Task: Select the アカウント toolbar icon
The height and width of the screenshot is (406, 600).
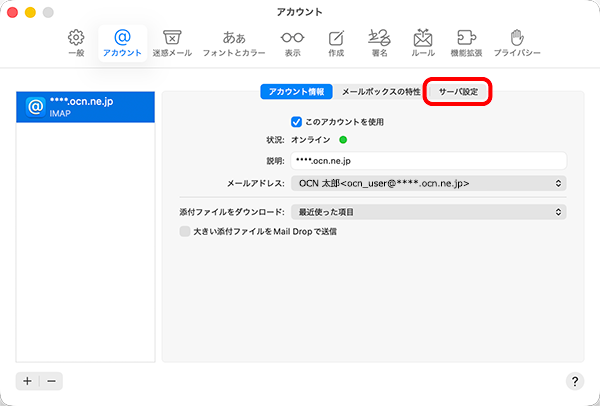Action: [123, 41]
